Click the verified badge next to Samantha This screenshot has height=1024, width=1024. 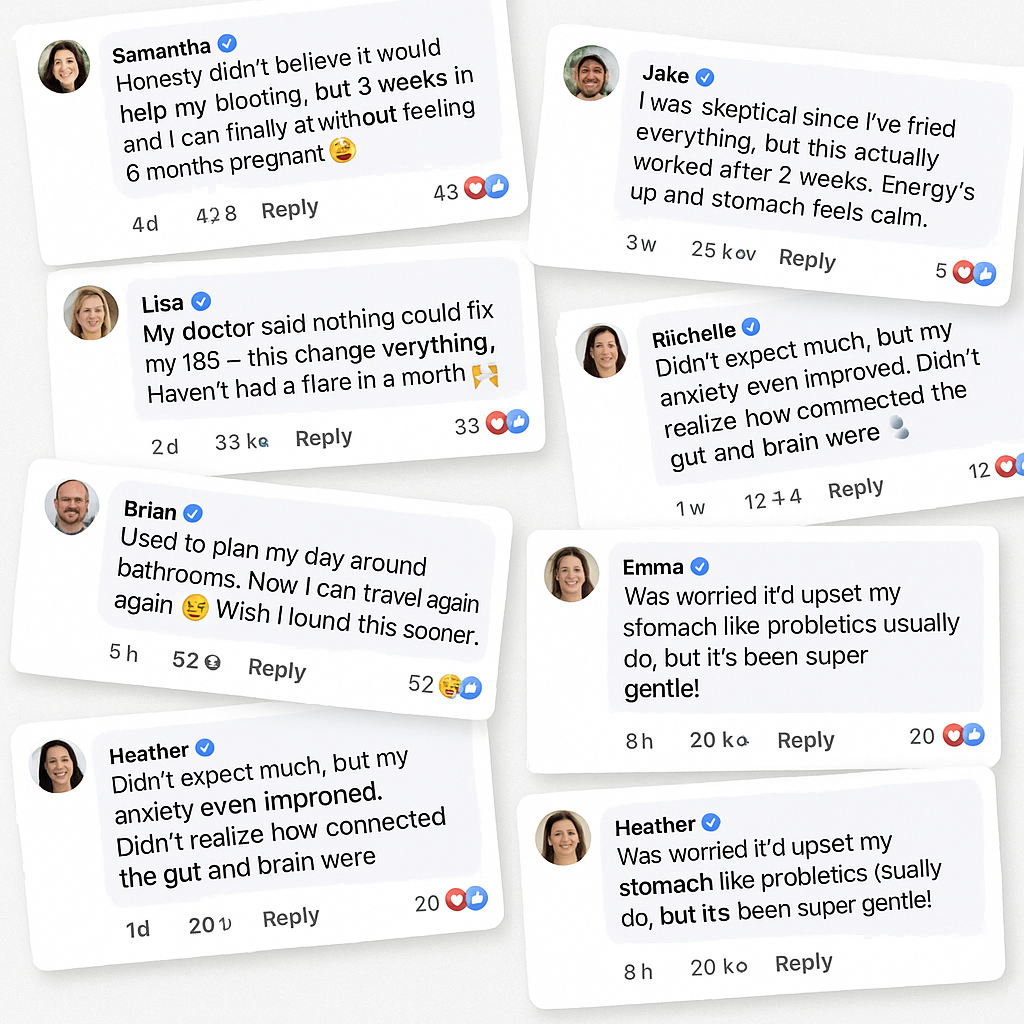tap(227, 43)
